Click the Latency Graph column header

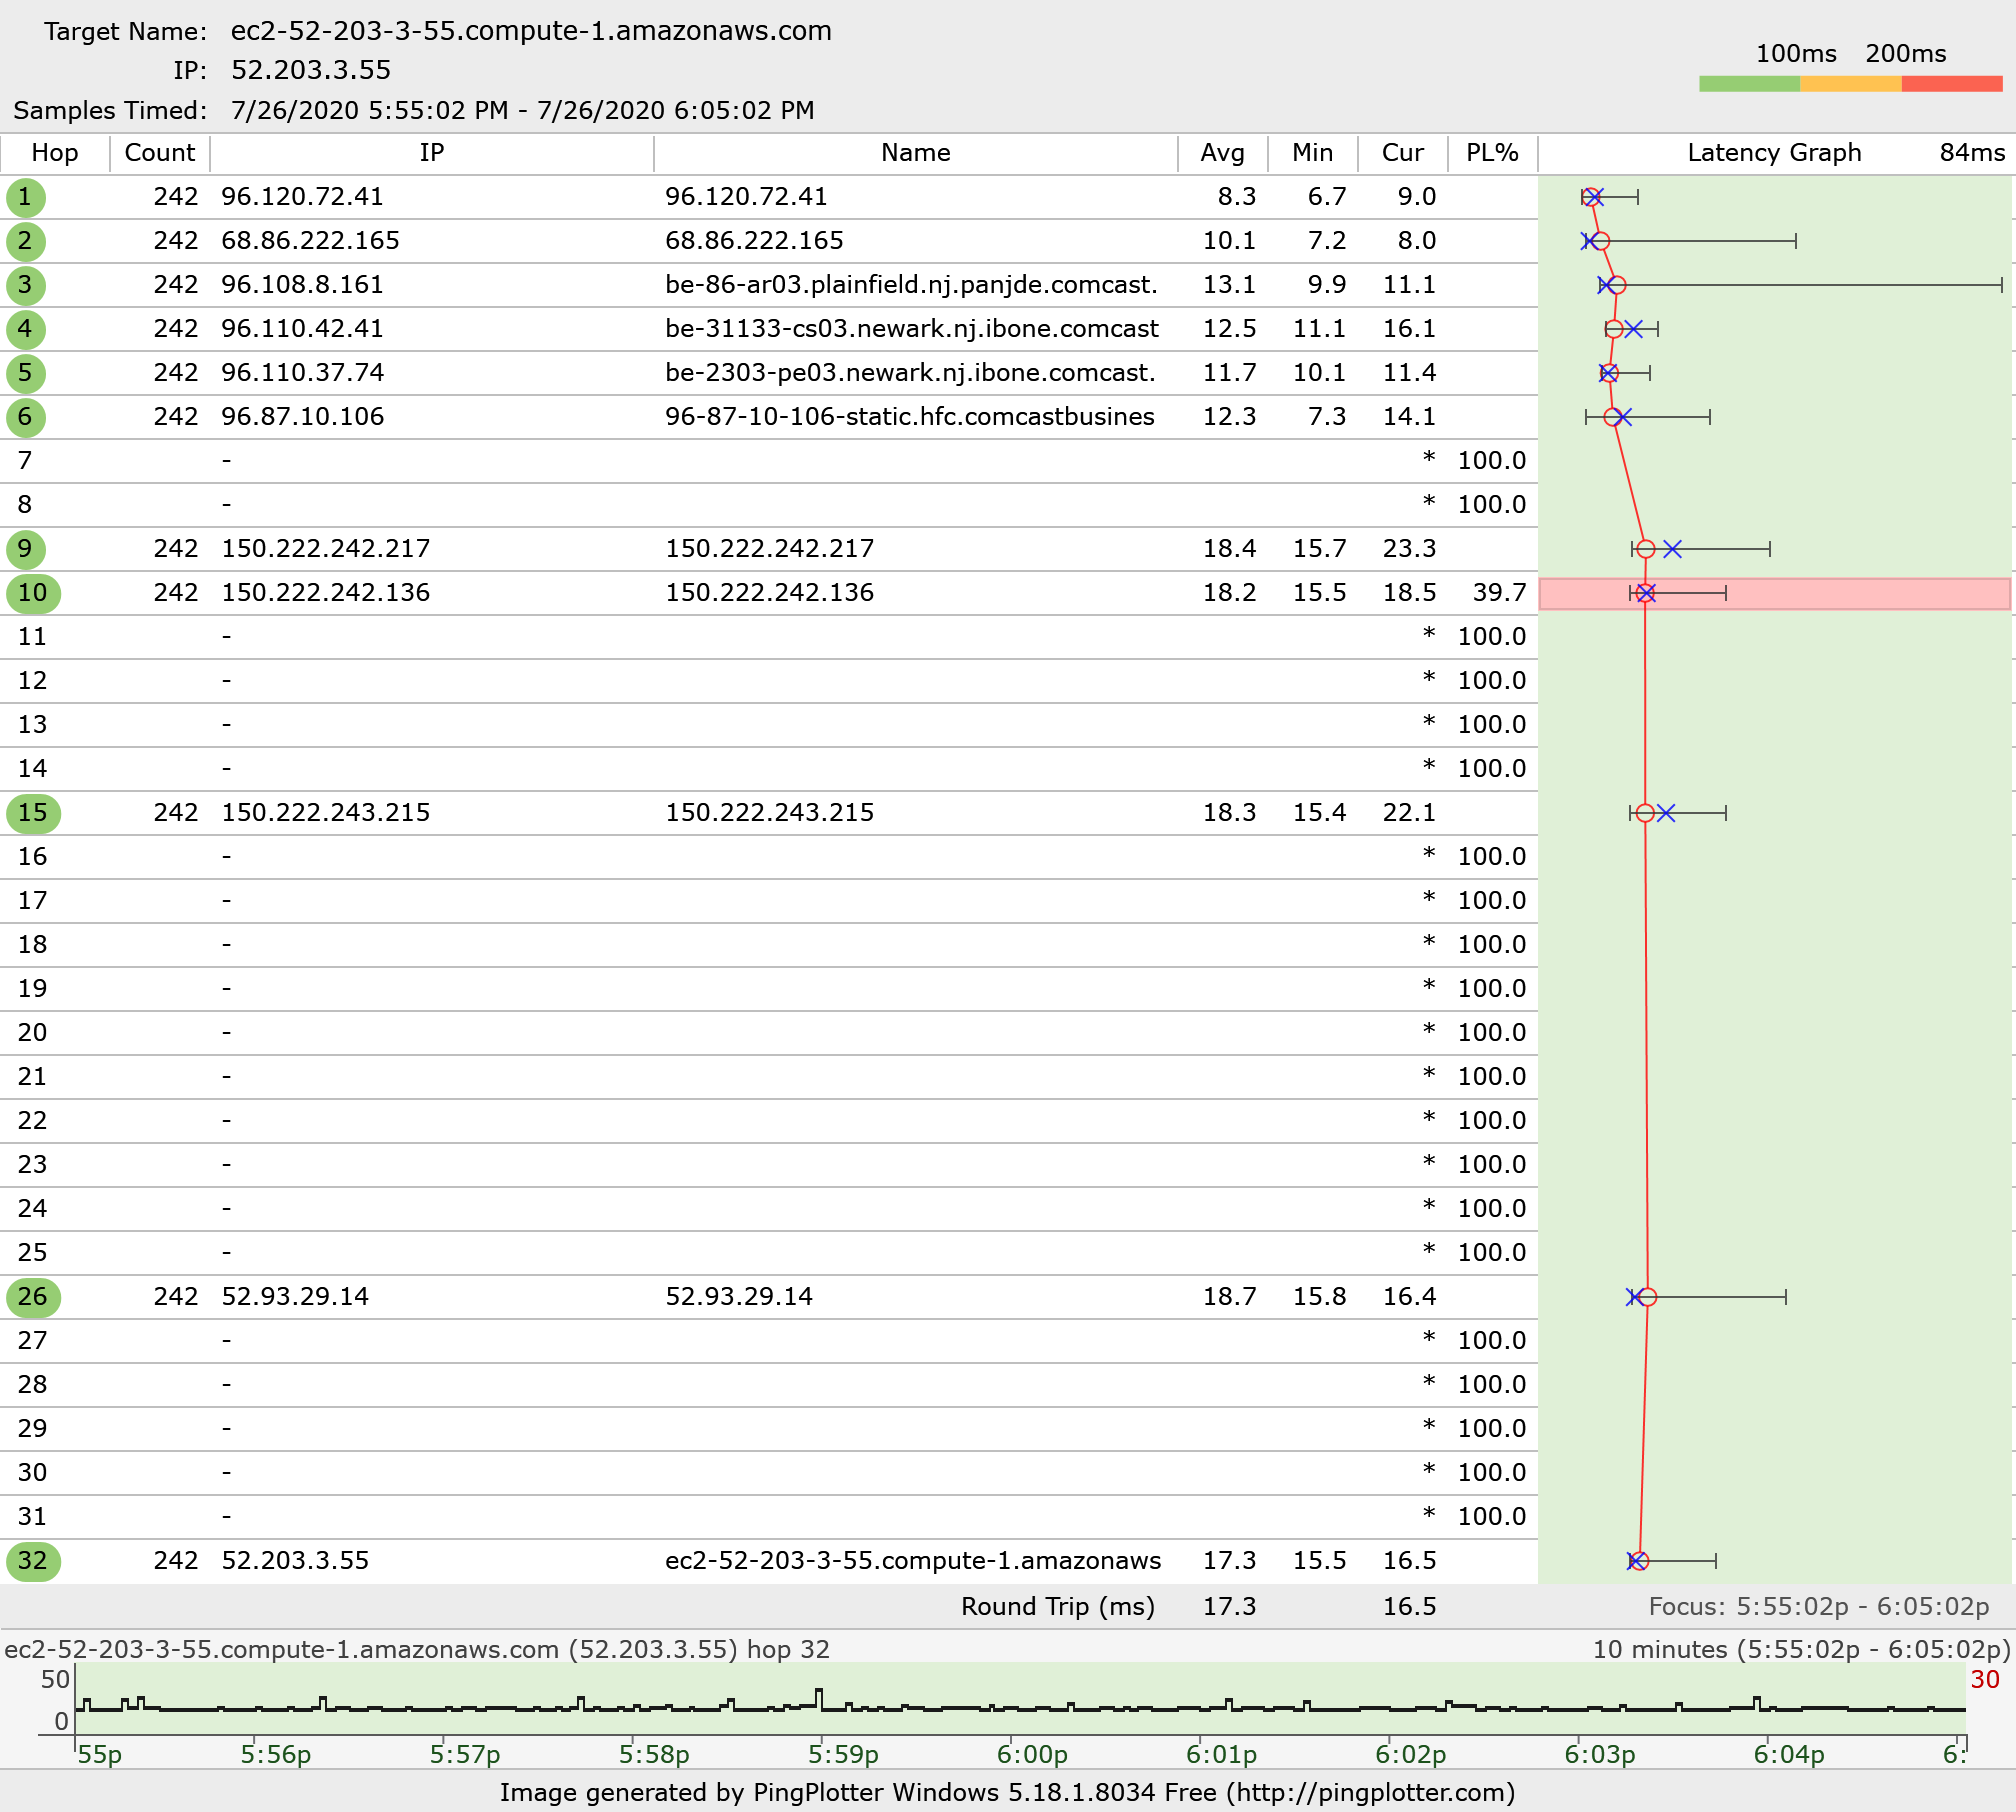pyautogui.click(x=1773, y=153)
